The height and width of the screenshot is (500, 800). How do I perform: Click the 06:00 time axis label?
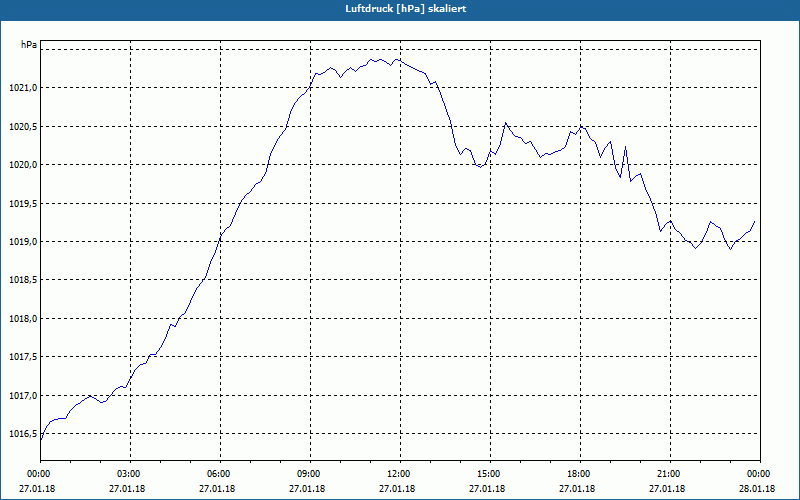pos(220,474)
